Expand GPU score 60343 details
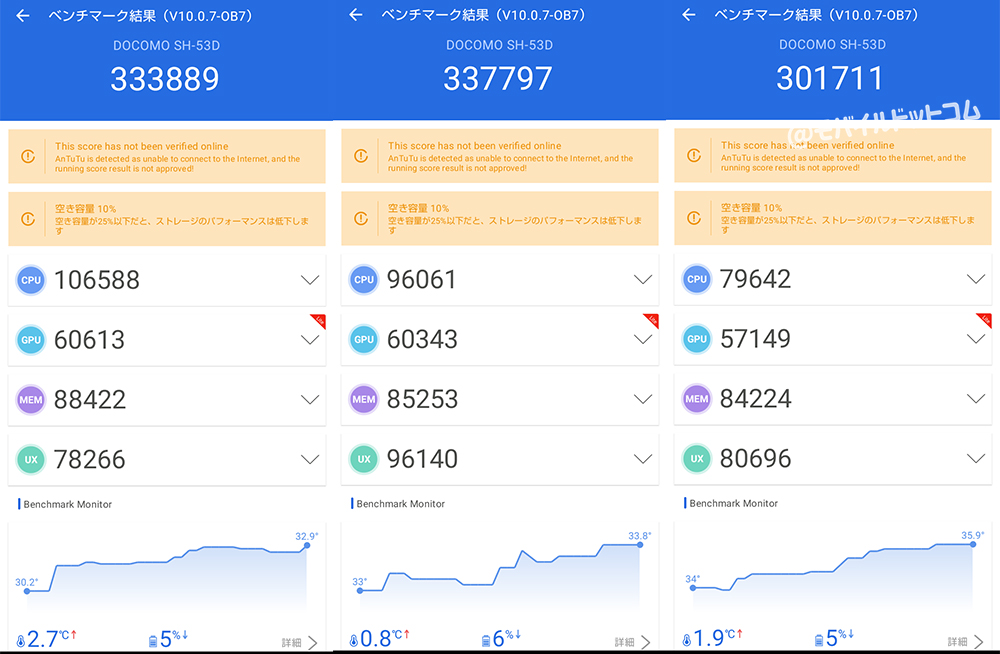The width and height of the screenshot is (1000, 654). [x=643, y=339]
